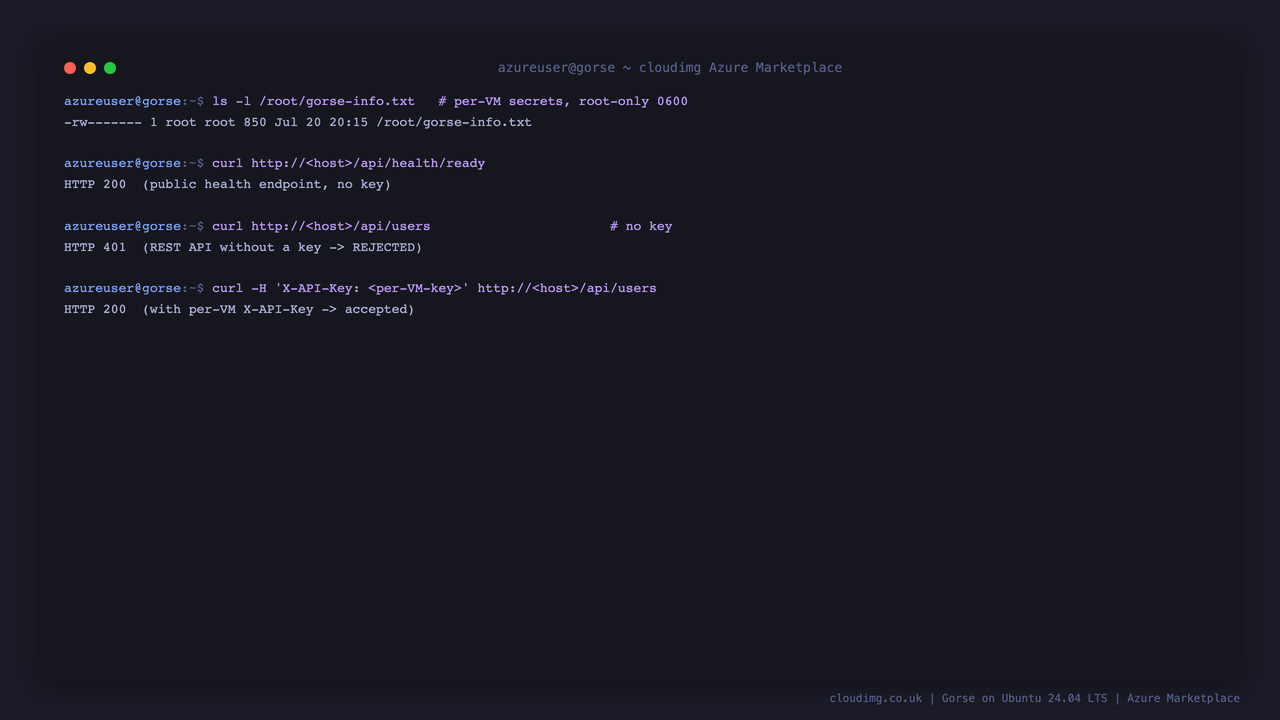1280x720 pixels.
Task: Click the red close window dot
Action: [70, 68]
